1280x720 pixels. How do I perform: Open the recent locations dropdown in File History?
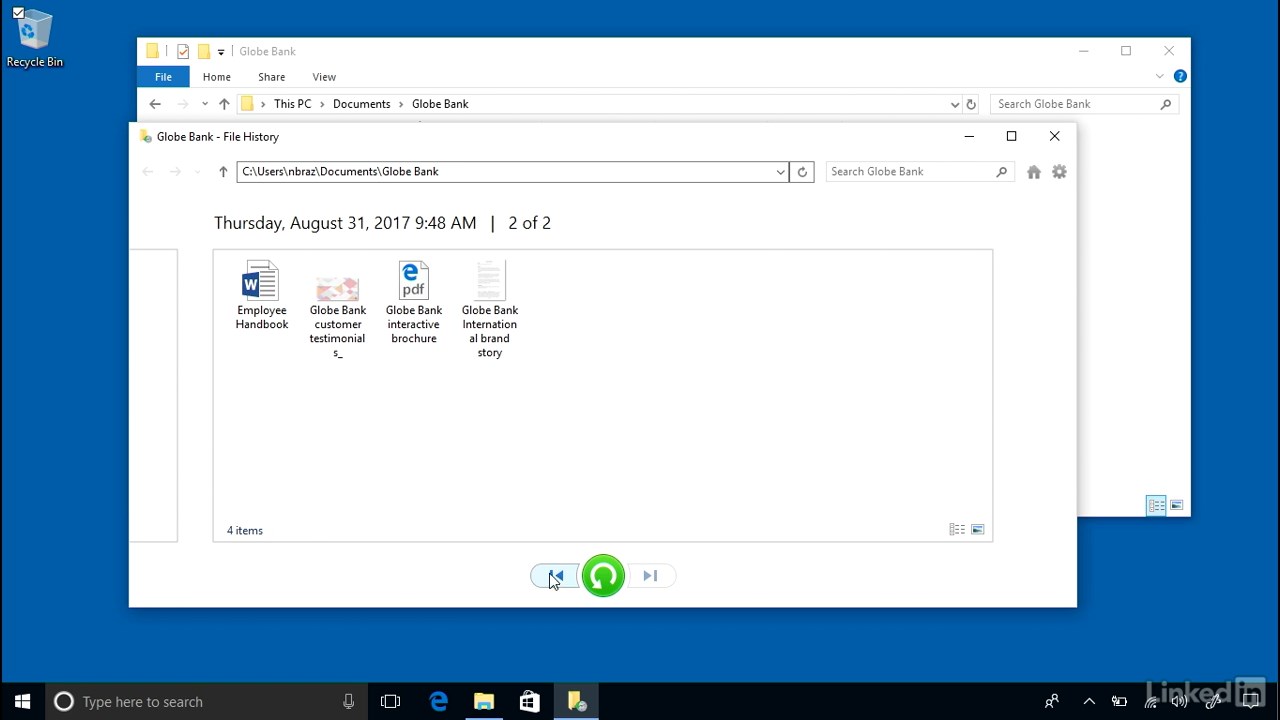tap(197, 172)
